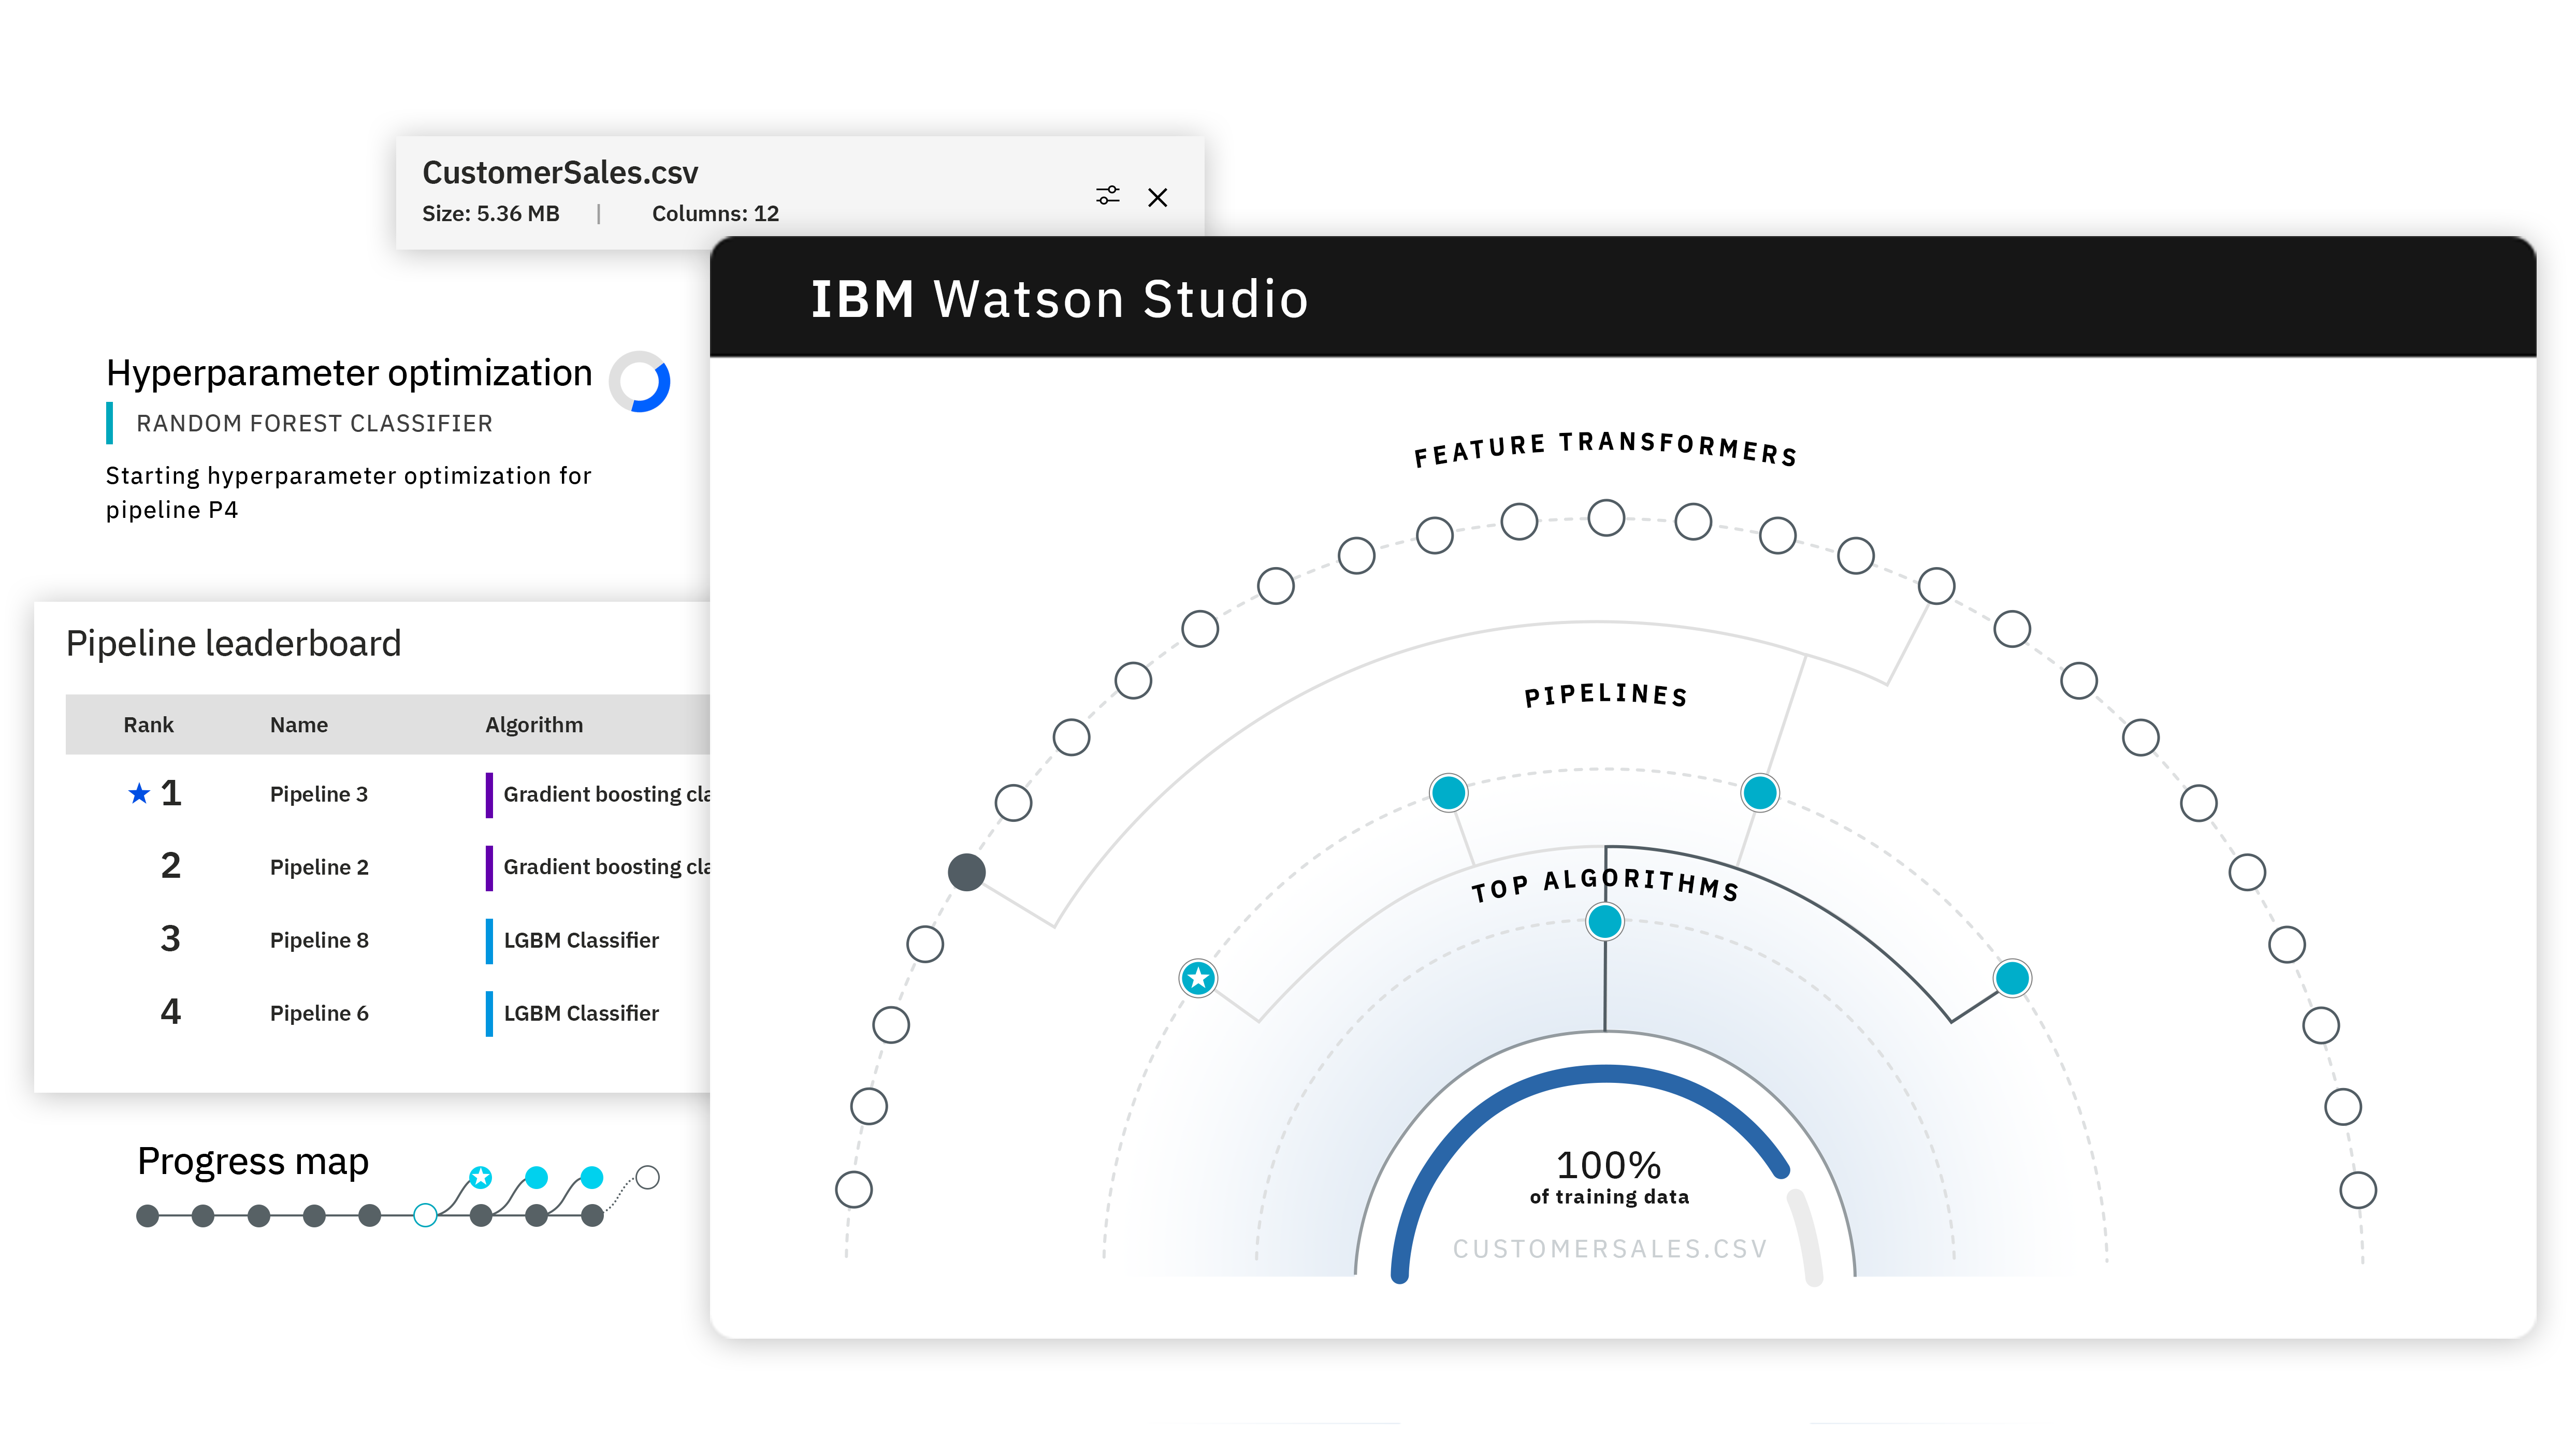Click LGBM Classifier for Pipeline 8
The image size is (2576, 1449).
point(581,940)
